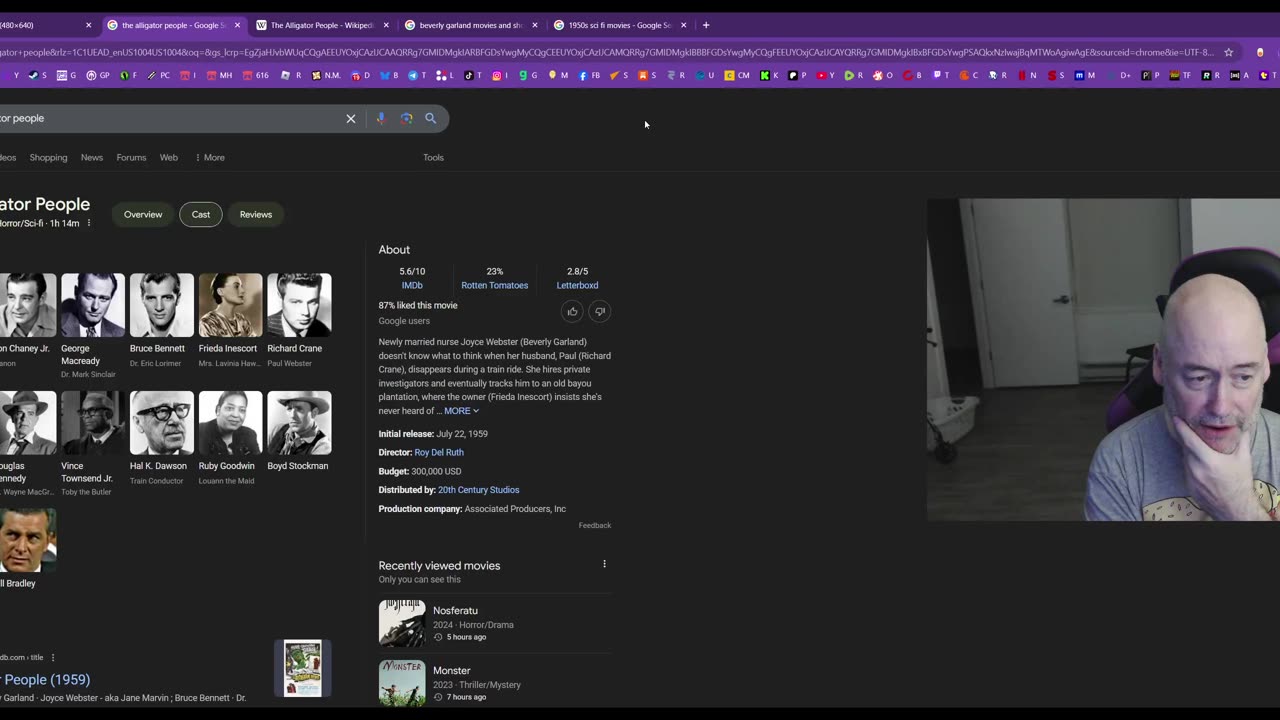Open the People (1959) IMDb result

[45, 679]
